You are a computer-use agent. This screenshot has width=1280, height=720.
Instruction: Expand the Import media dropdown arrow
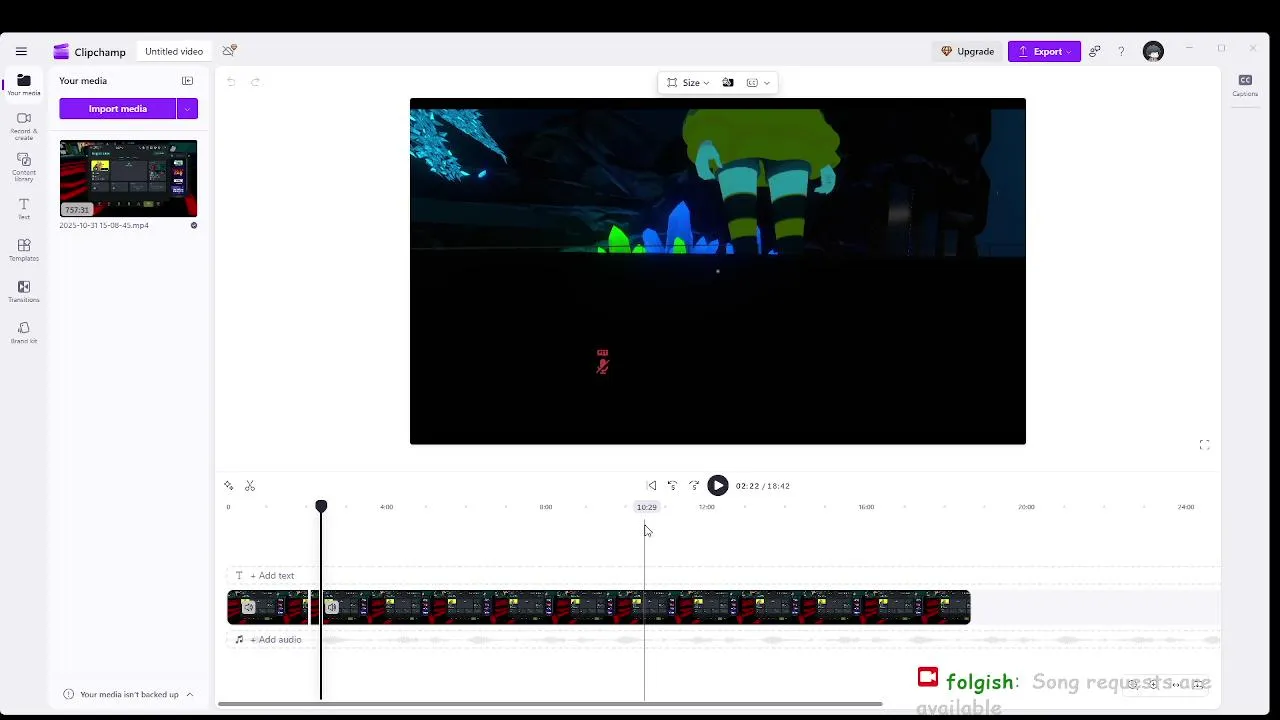tap(187, 108)
